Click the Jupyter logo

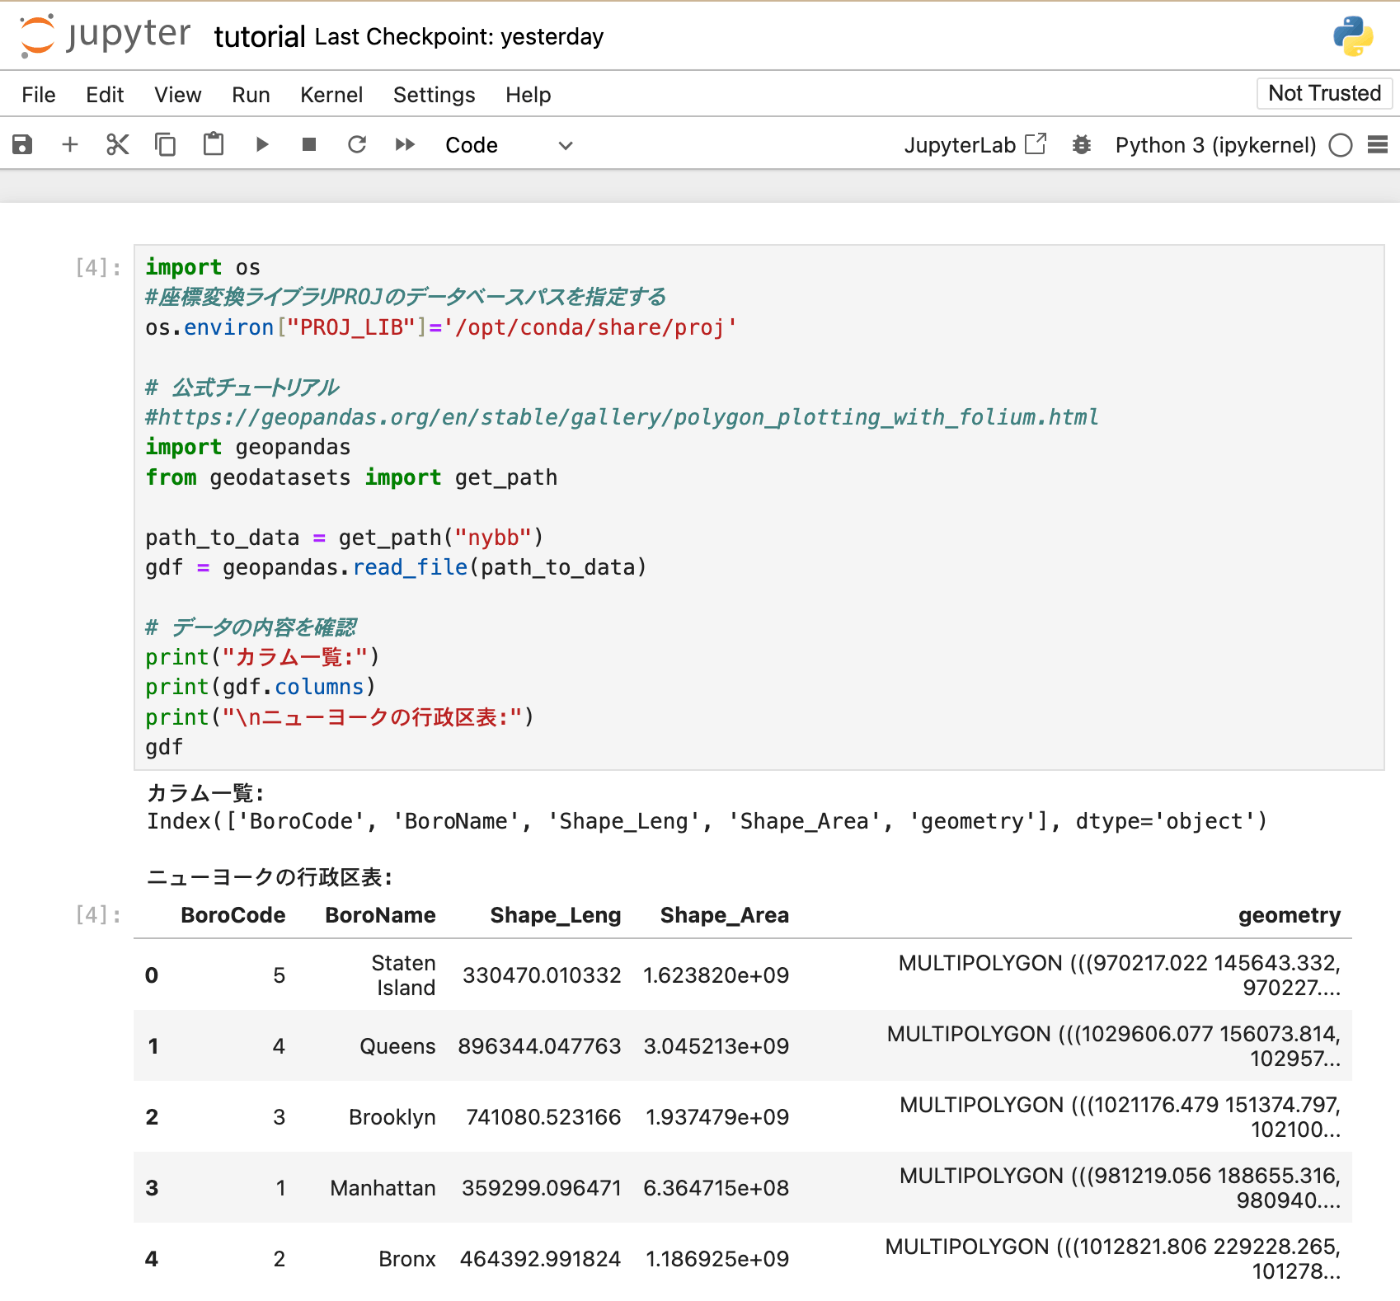(105, 36)
